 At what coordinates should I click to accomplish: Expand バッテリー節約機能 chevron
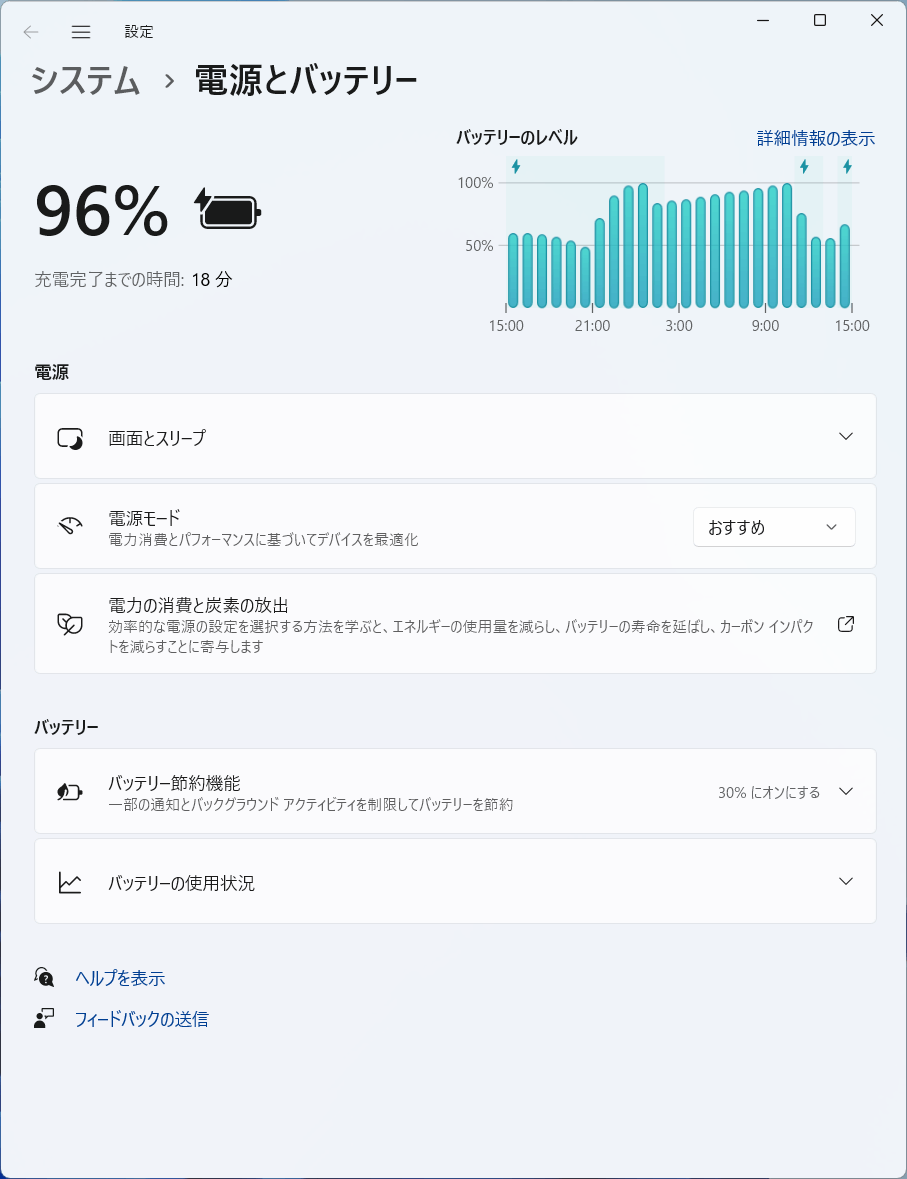(x=845, y=791)
